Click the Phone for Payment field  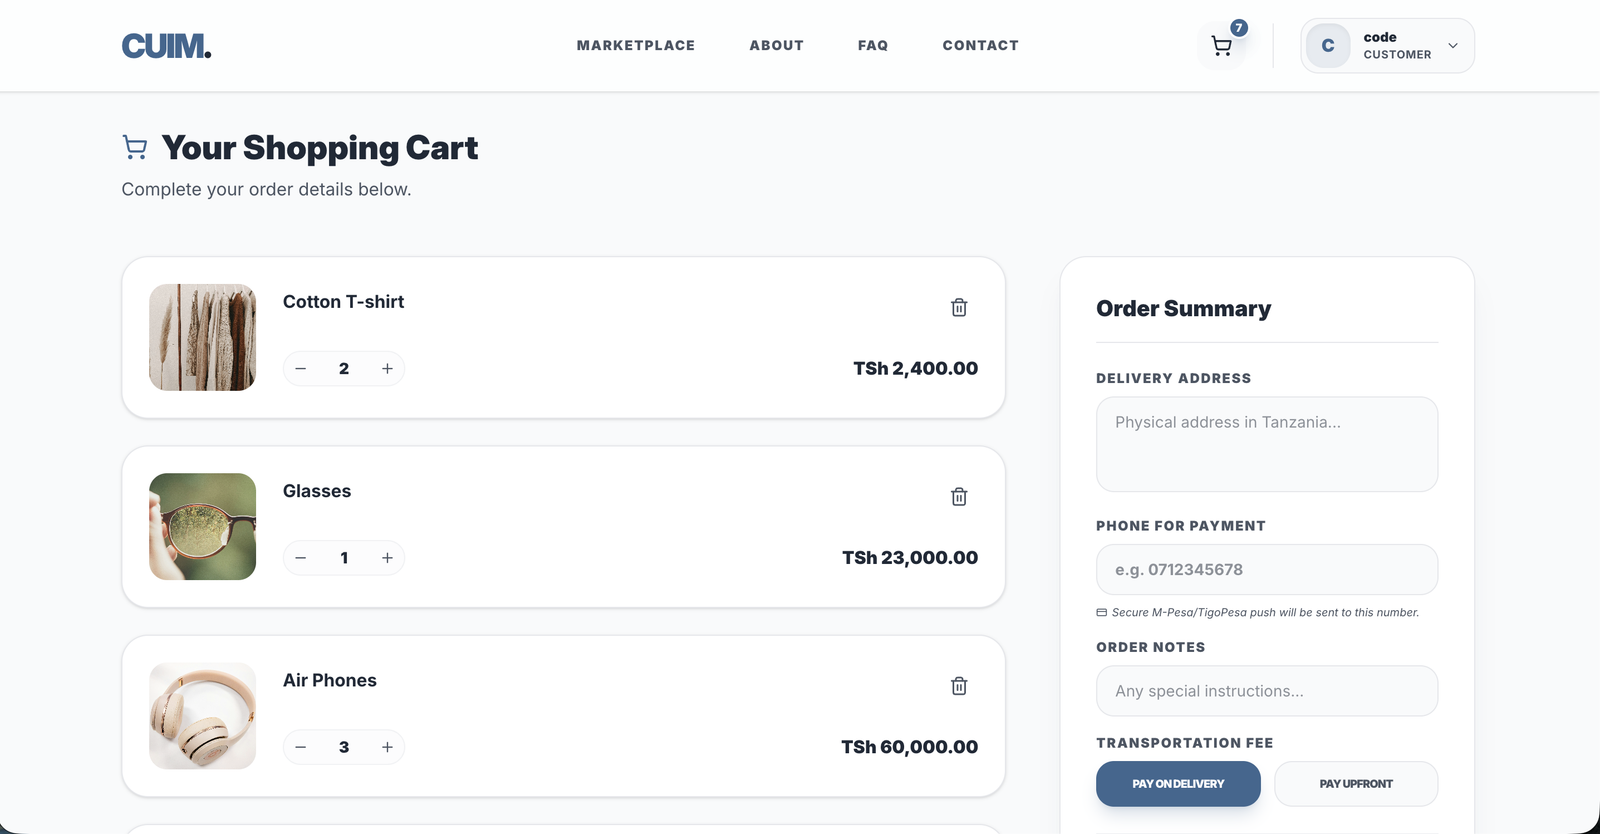[1267, 570]
